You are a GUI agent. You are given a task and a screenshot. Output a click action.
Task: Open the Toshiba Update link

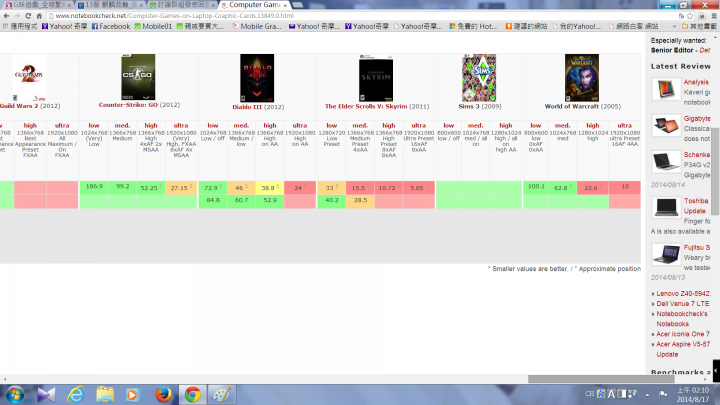(696, 206)
